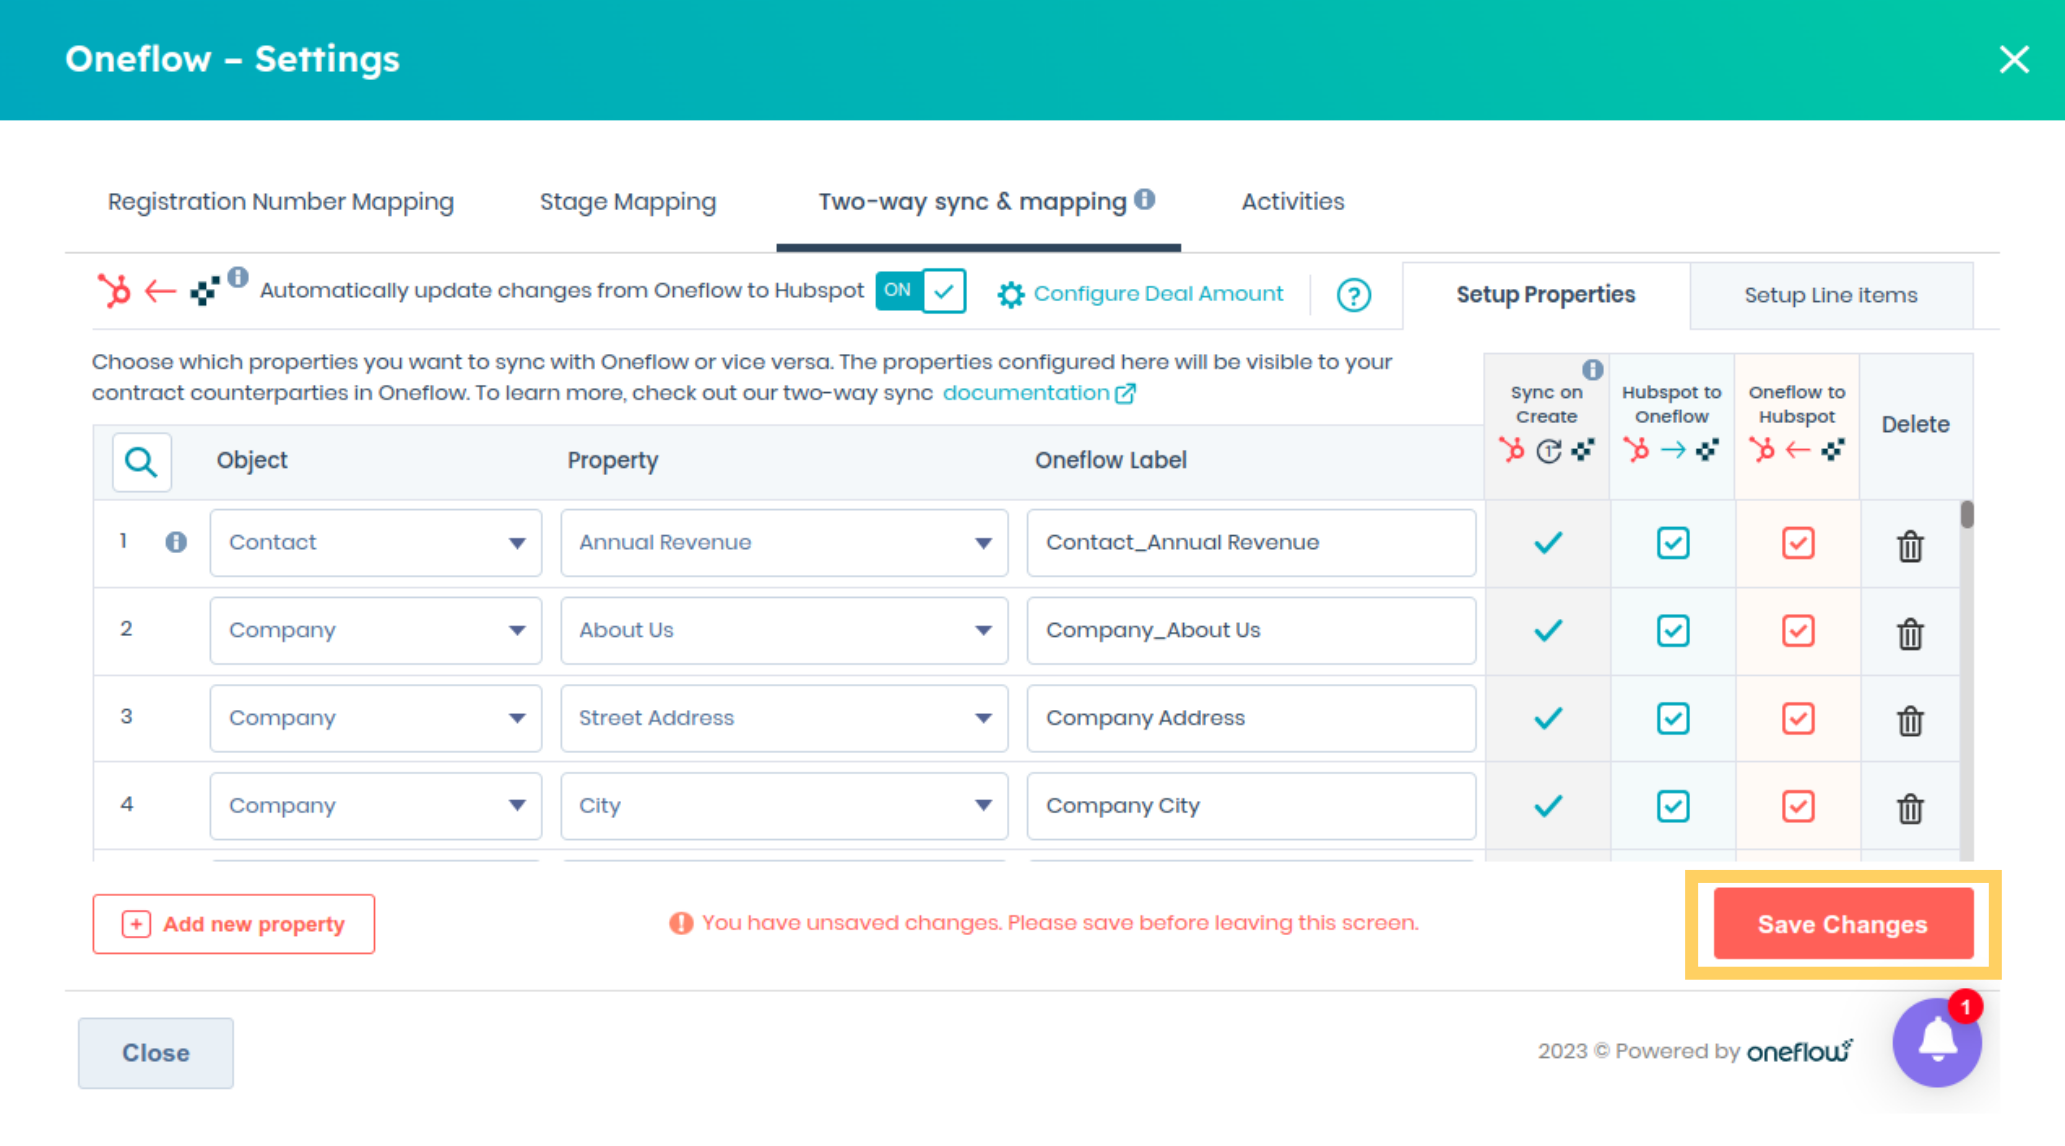Toggle Hubspot to Oneflow for Street Address
Image resolution: width=2065 pixels, height=1146 pixels.
point(1673,718)
